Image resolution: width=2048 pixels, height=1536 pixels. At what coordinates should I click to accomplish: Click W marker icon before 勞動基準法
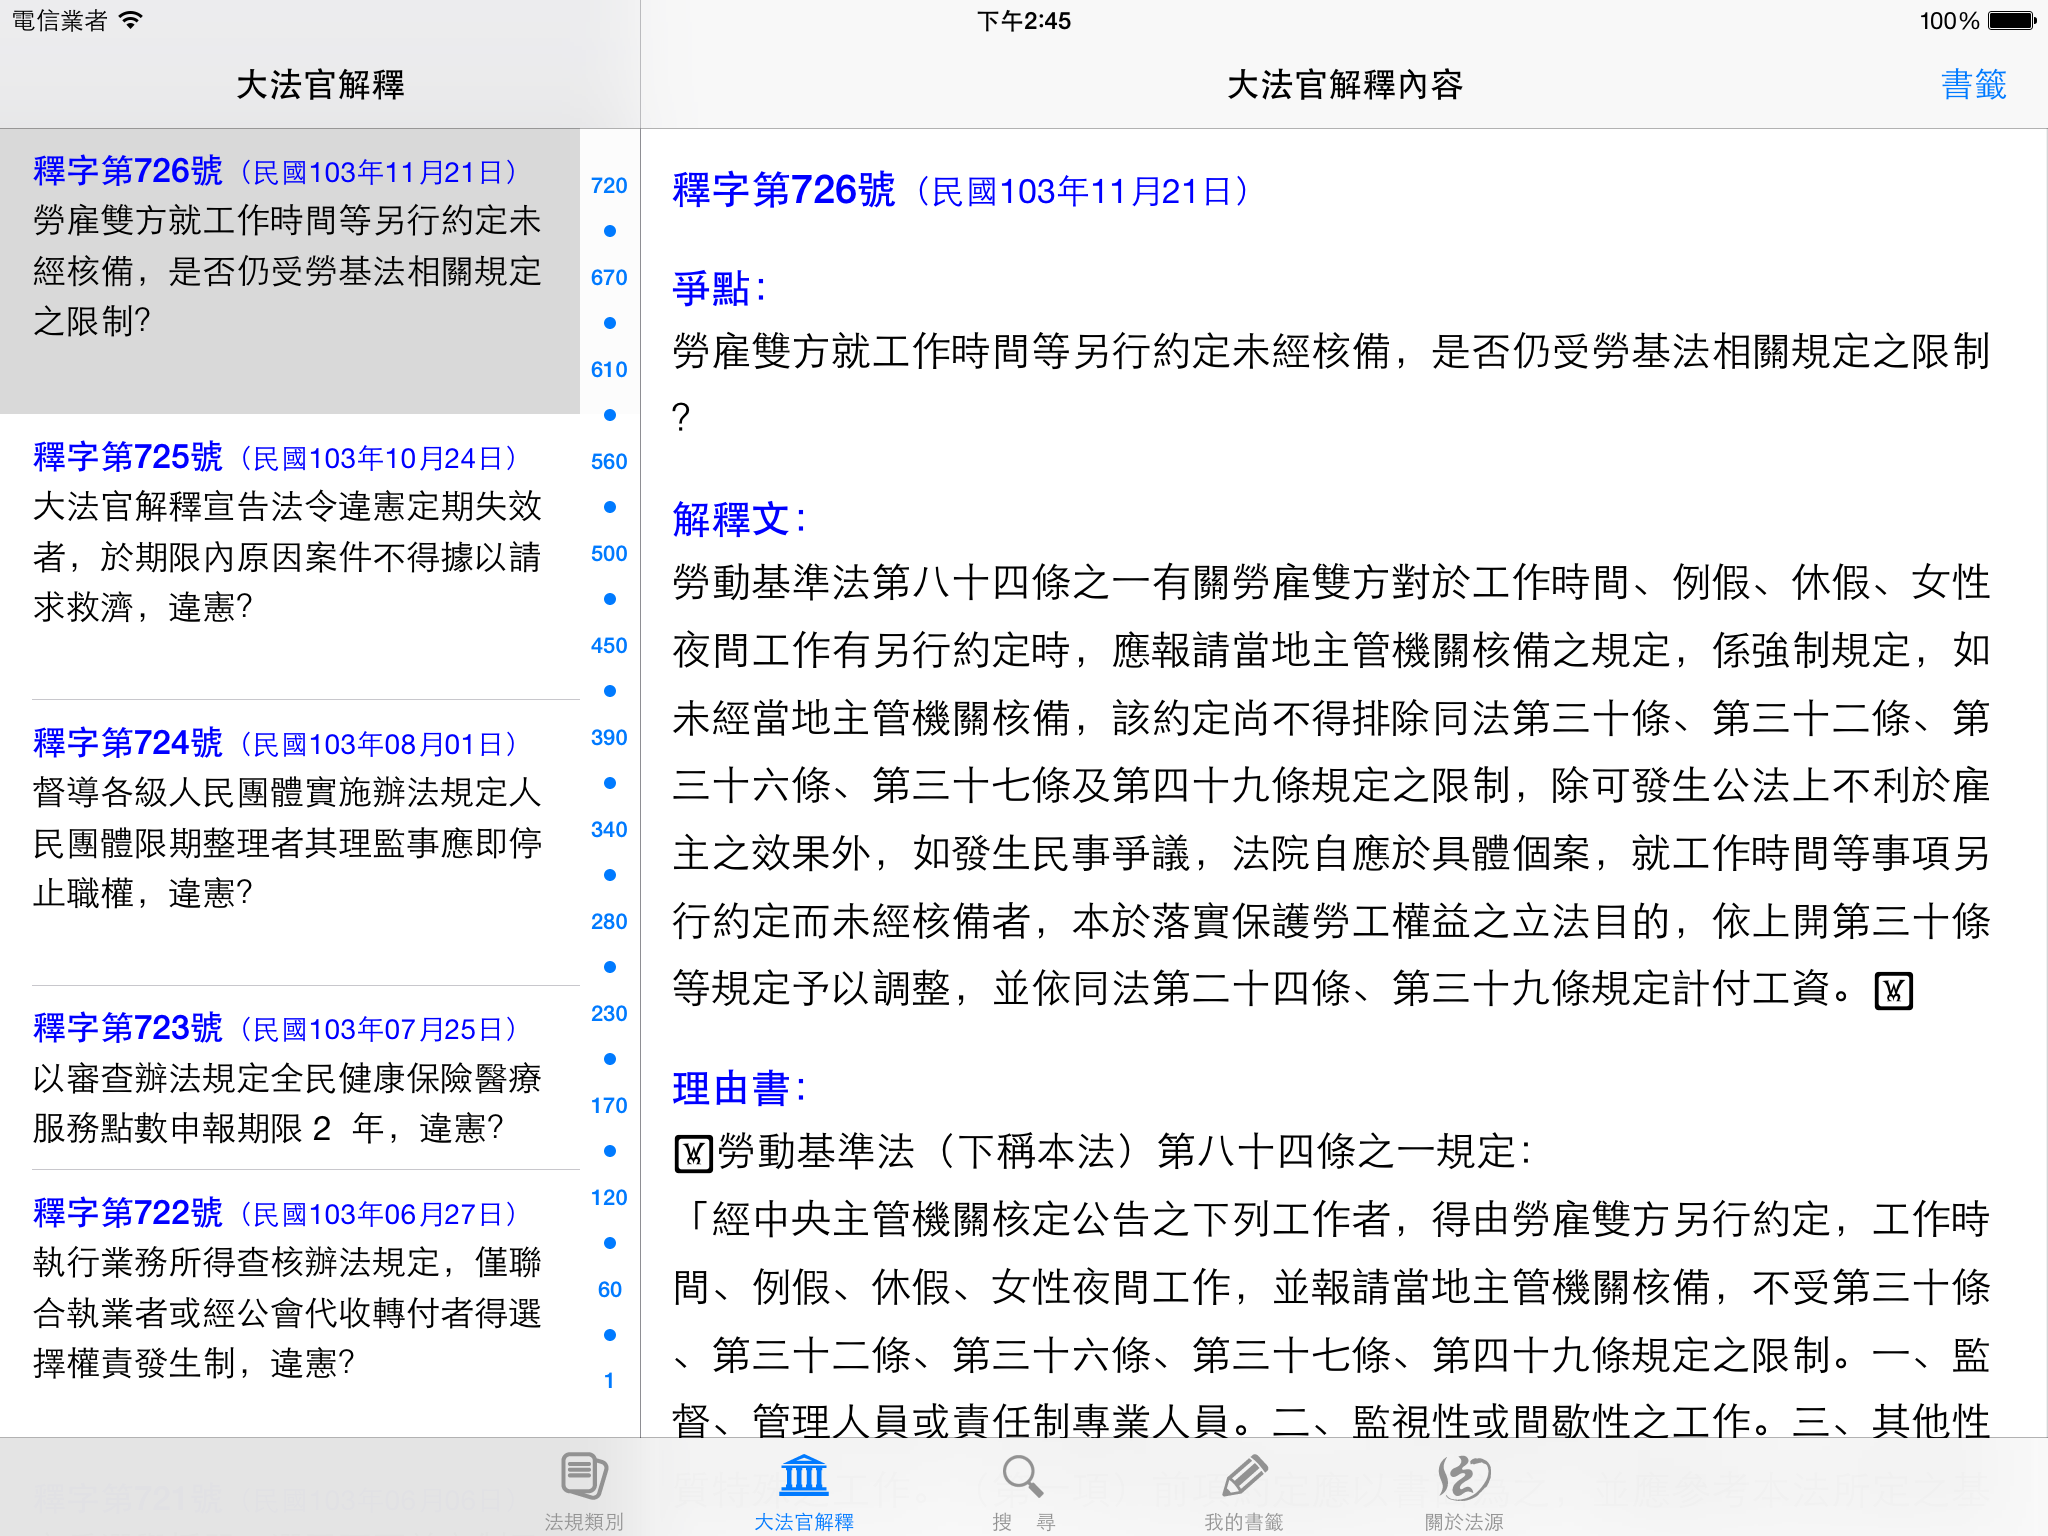[692, 1153]
